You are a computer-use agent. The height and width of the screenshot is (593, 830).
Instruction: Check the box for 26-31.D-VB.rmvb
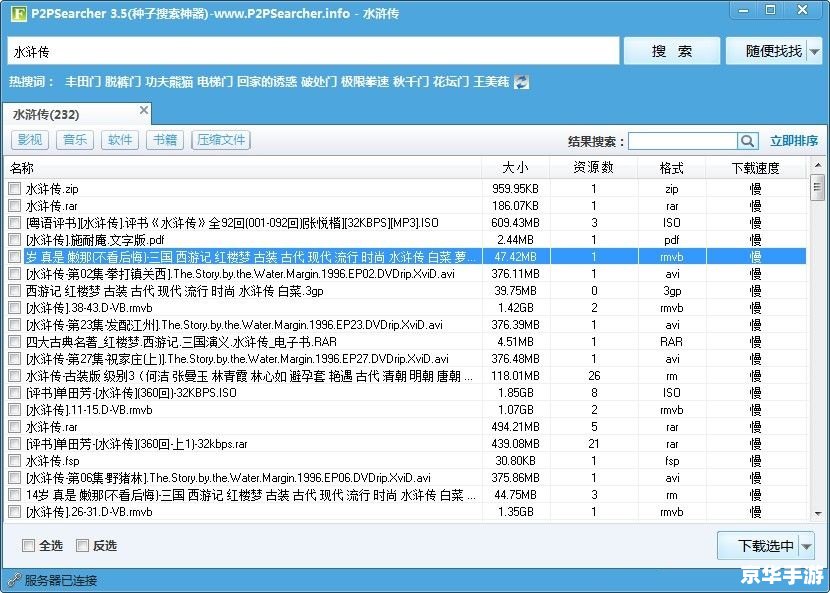pos(15,511)
